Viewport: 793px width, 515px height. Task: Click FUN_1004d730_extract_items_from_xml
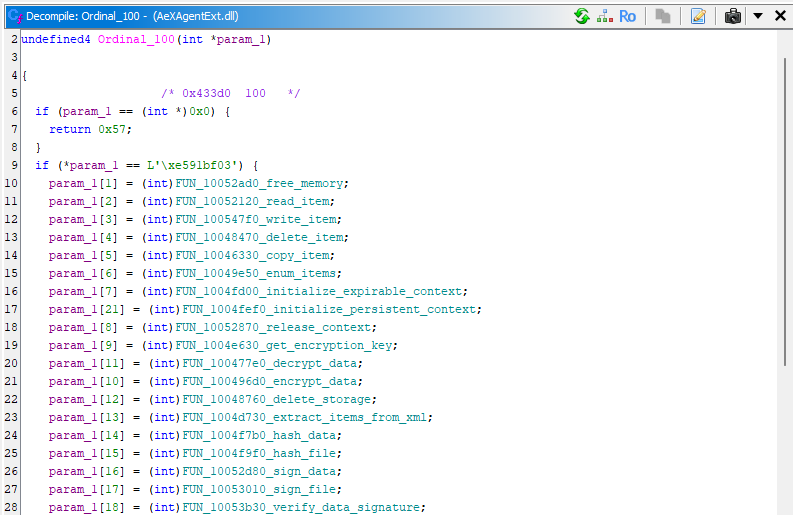[x=305, y=417]
